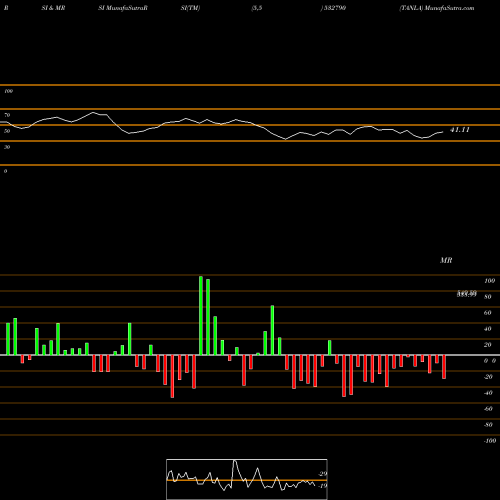Open the small overview chart thumbnail at bottom
The height and width of the screenshot is (500, 500).
tap(247, 479)
